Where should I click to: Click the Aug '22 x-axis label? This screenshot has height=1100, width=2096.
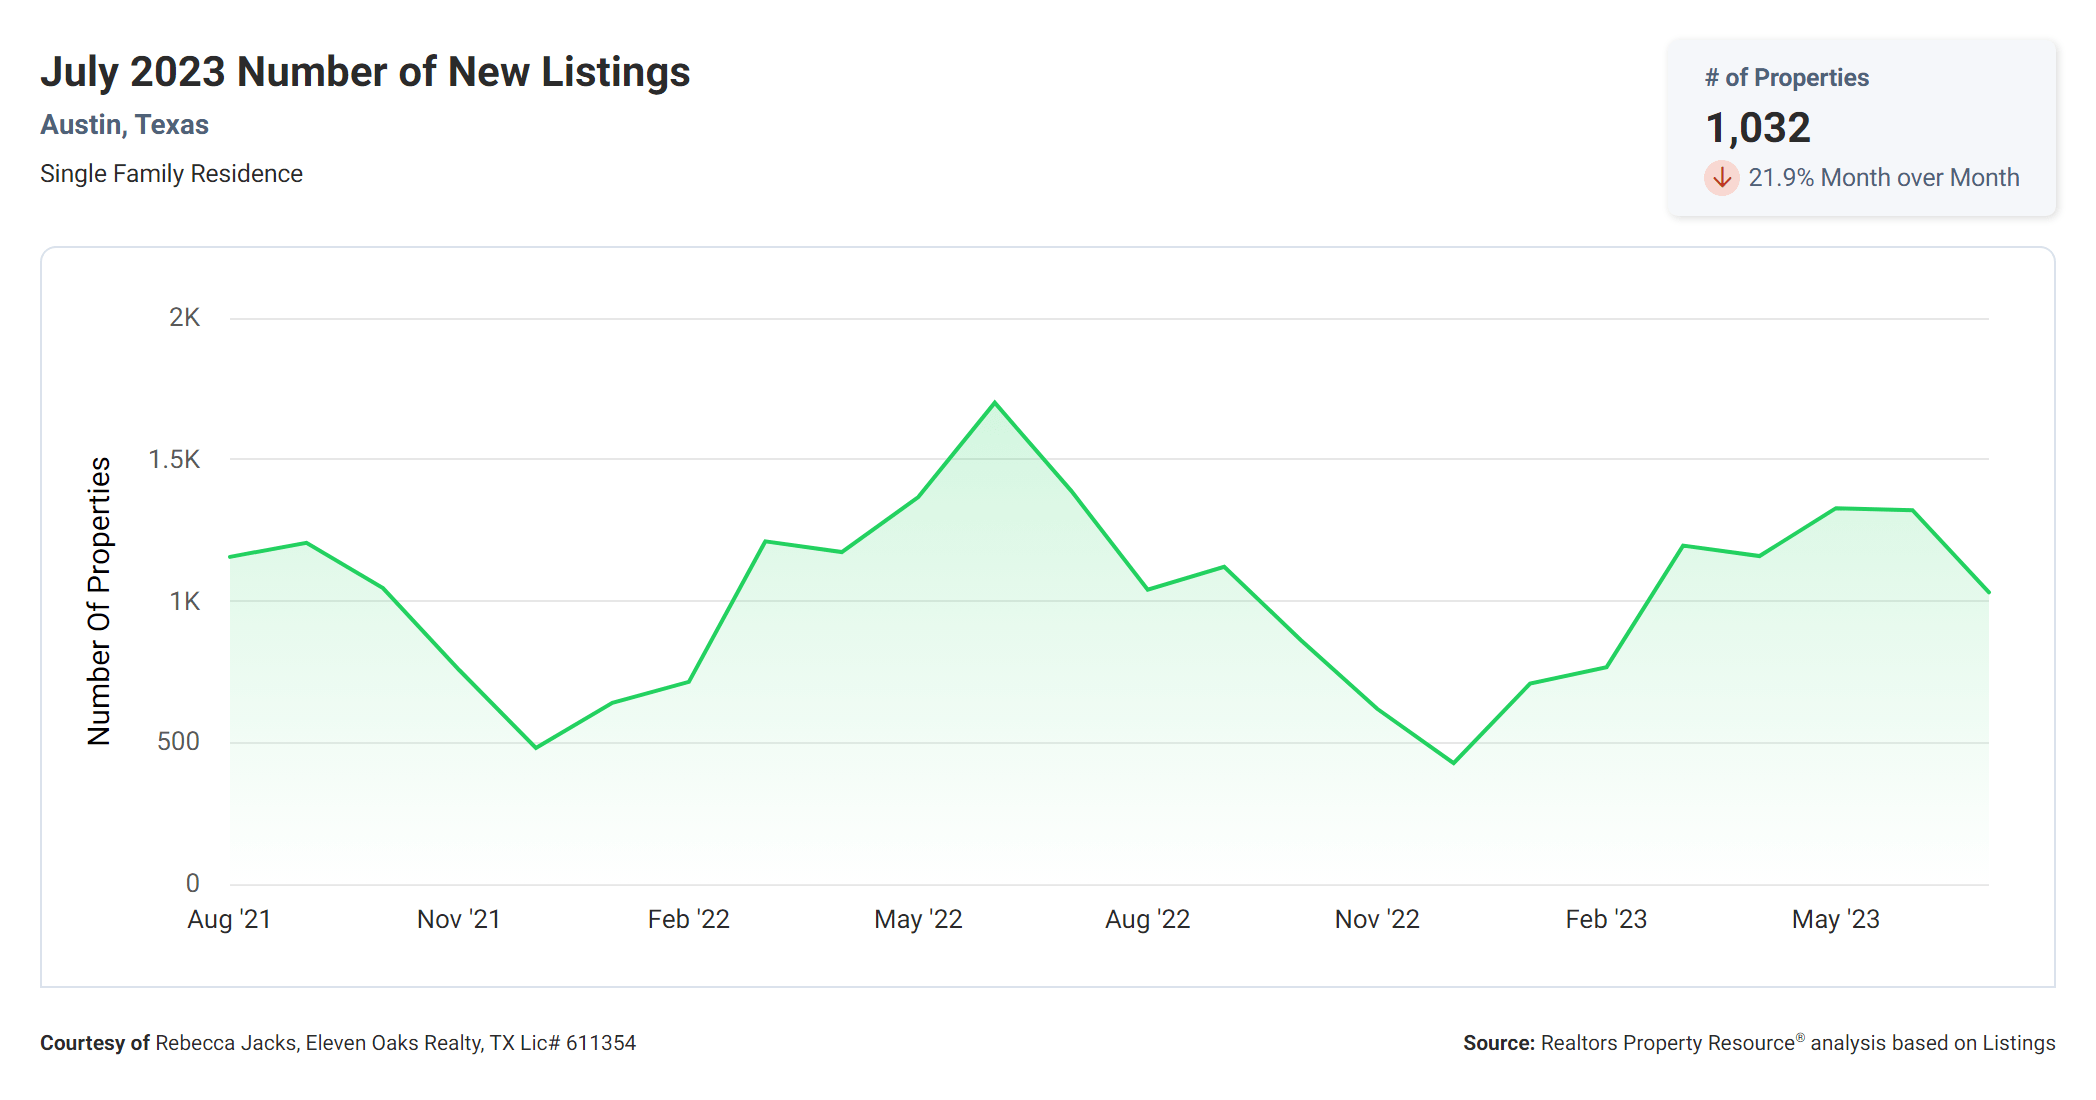click(x=1147, y=919)
